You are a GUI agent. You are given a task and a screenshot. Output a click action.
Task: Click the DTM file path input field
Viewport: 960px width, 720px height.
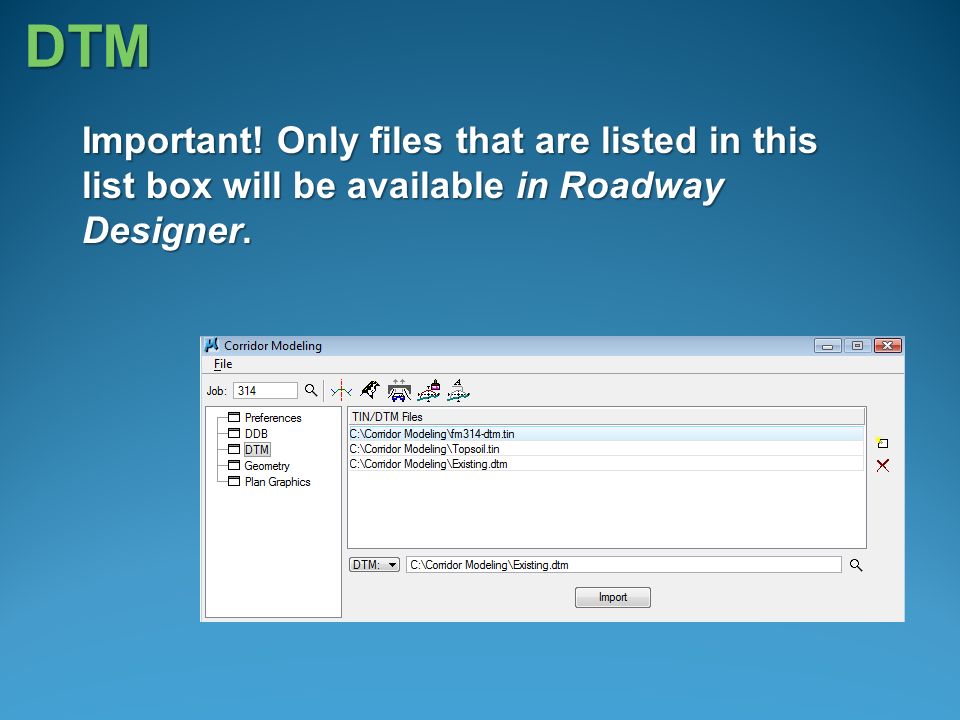click(623, 564)
